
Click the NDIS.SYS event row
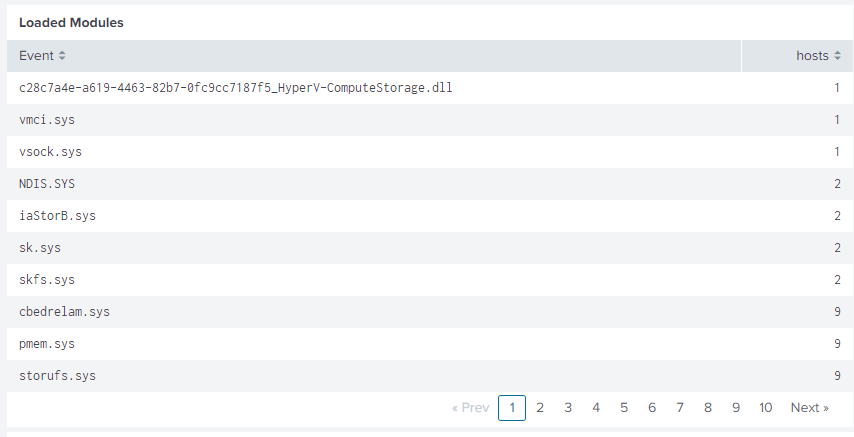click(47, 184)
